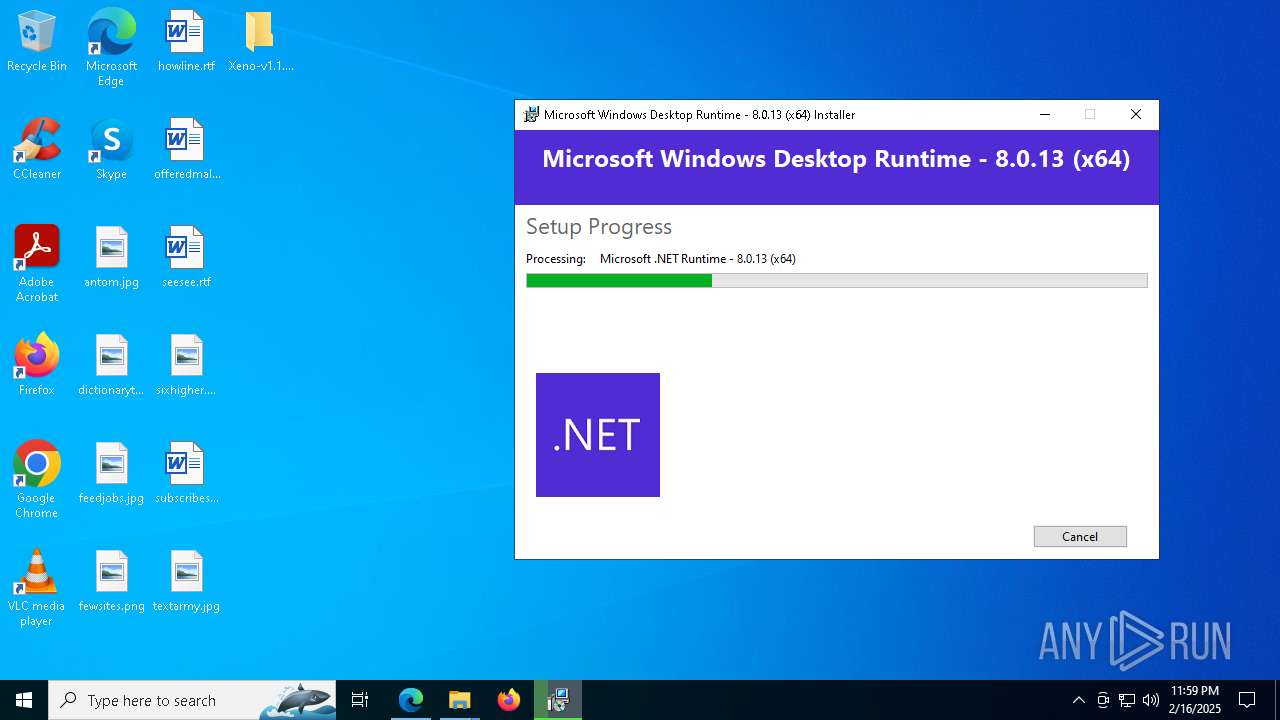
Task: Select the subscribes Word document icon
Action: point(186,473)
